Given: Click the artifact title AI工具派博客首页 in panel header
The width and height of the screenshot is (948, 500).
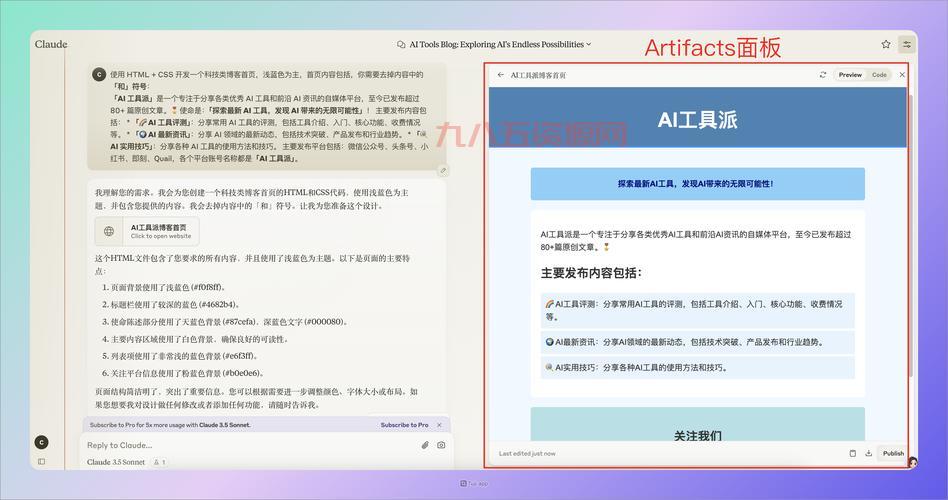Looking at the screenshot, I should coord(538,75).
